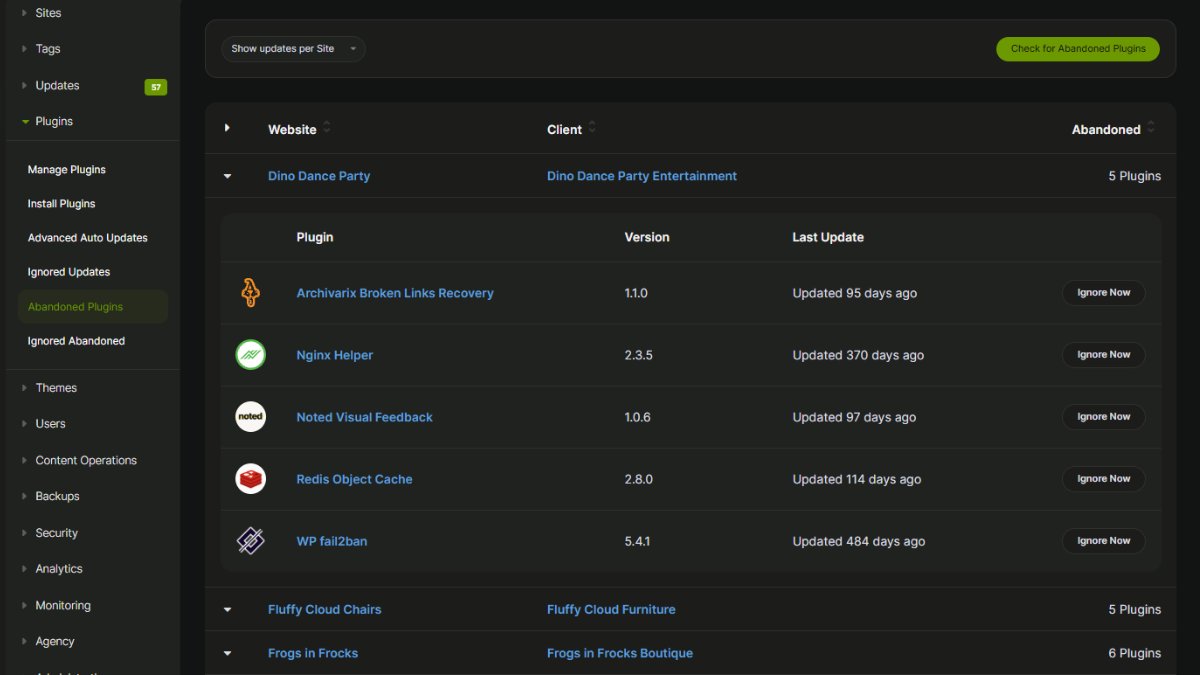The image size is (1200, 675).
Task: Expand the Analytics sidebar section
Action: coord(25,569)
